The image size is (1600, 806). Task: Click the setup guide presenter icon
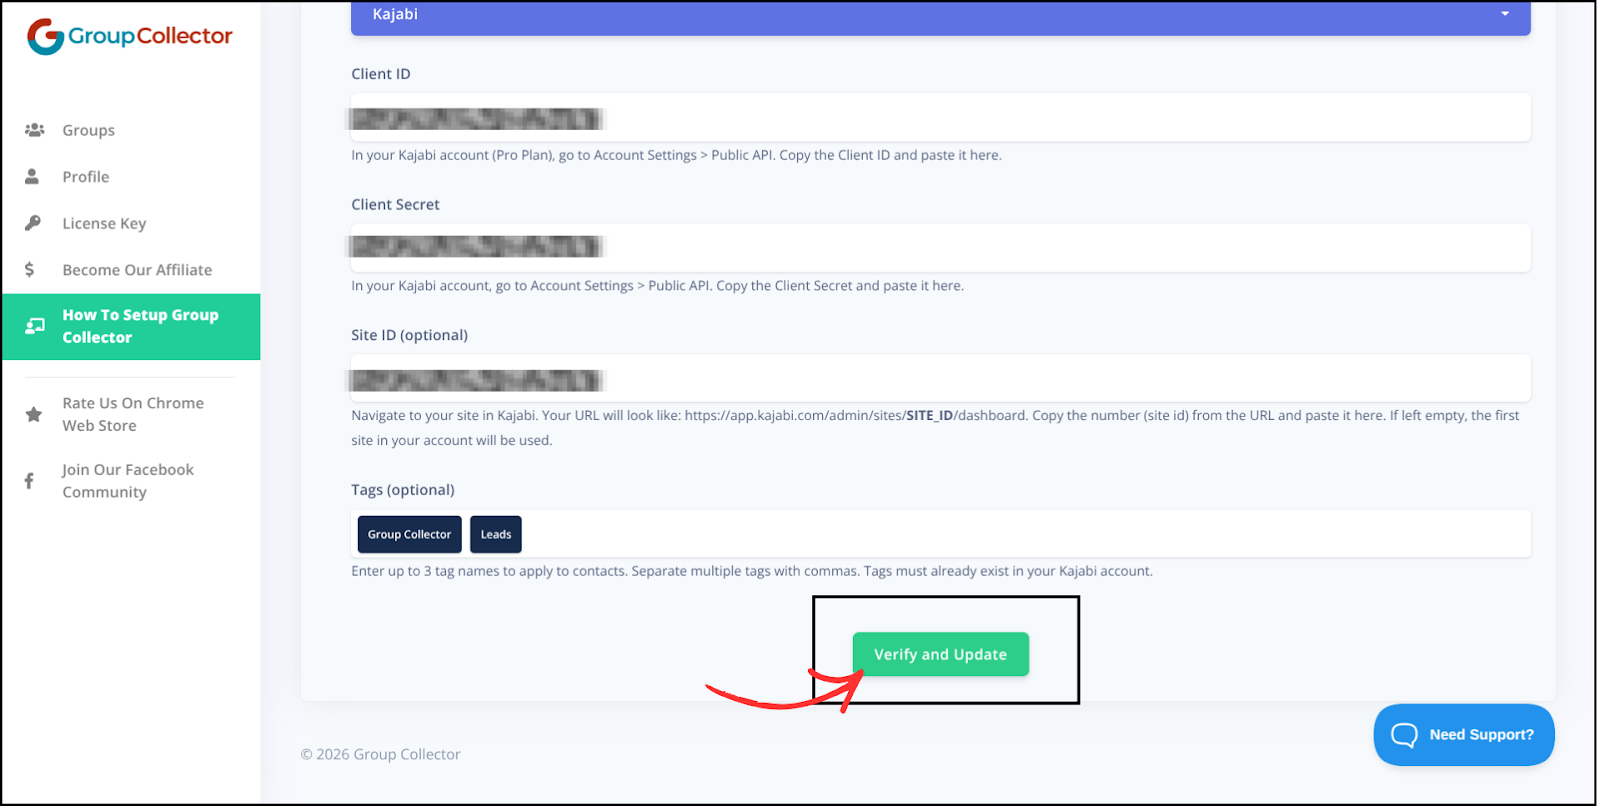point(35,326)
